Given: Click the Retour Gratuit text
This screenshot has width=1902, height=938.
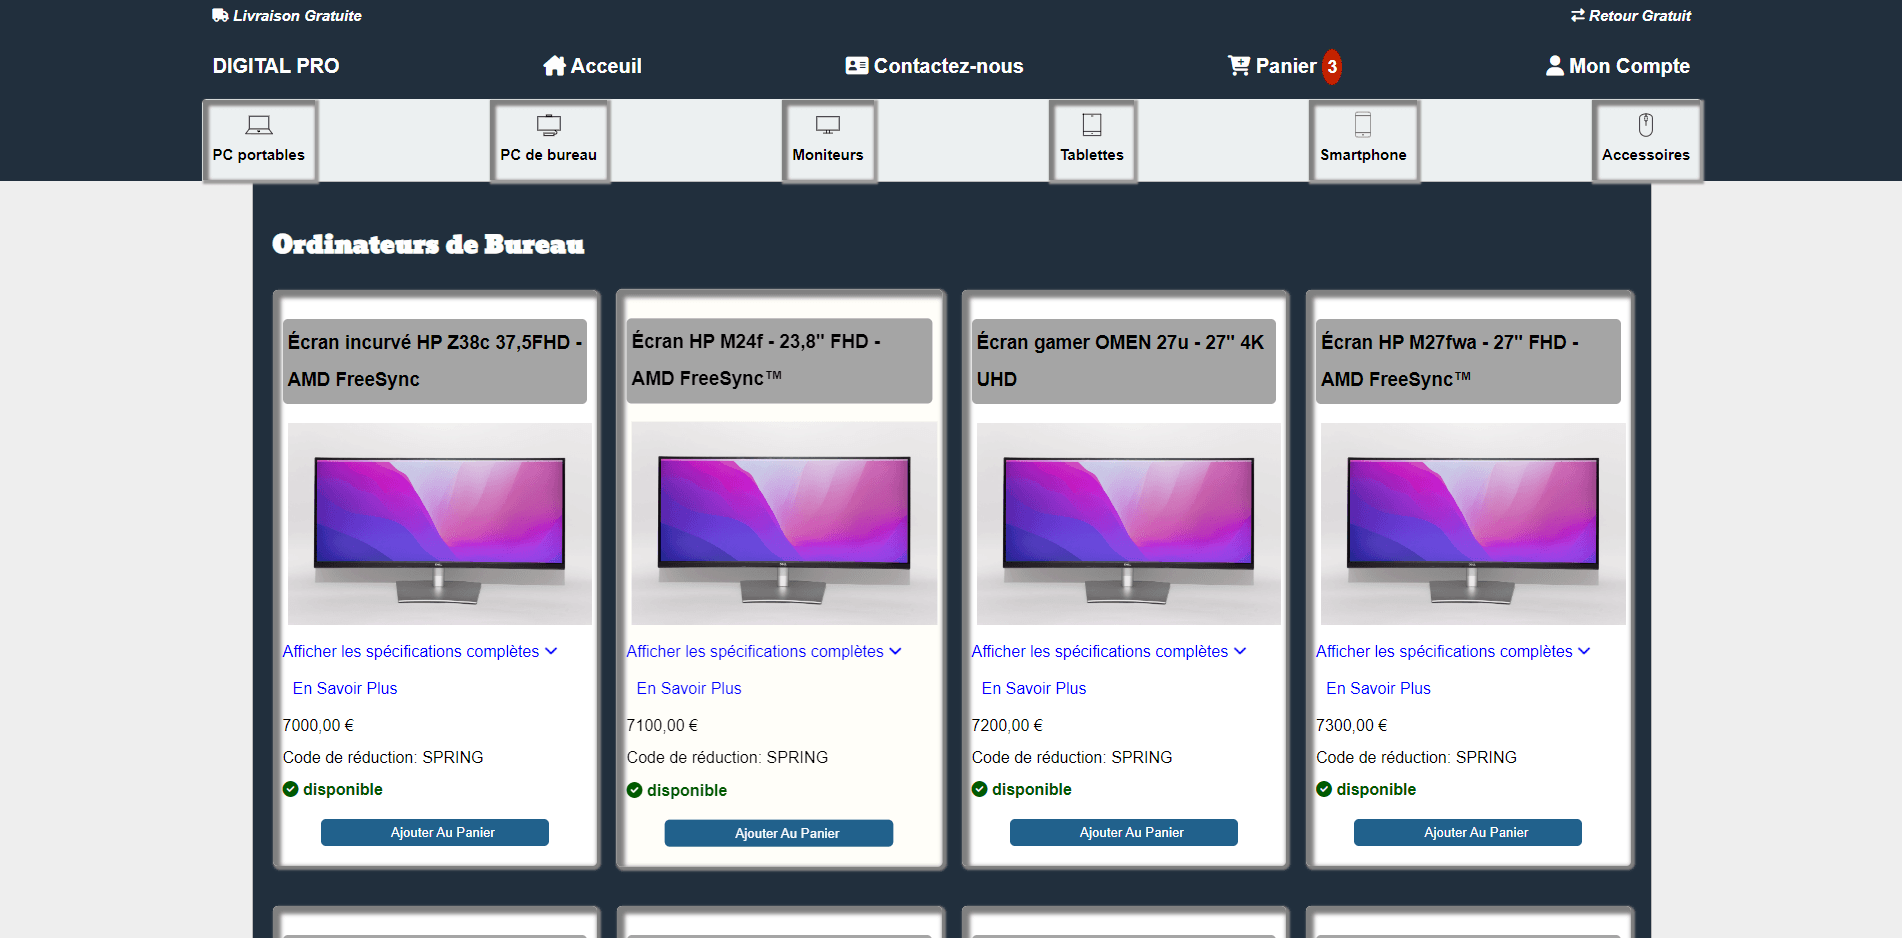Looking at the screenshot, I should 1640,16.
